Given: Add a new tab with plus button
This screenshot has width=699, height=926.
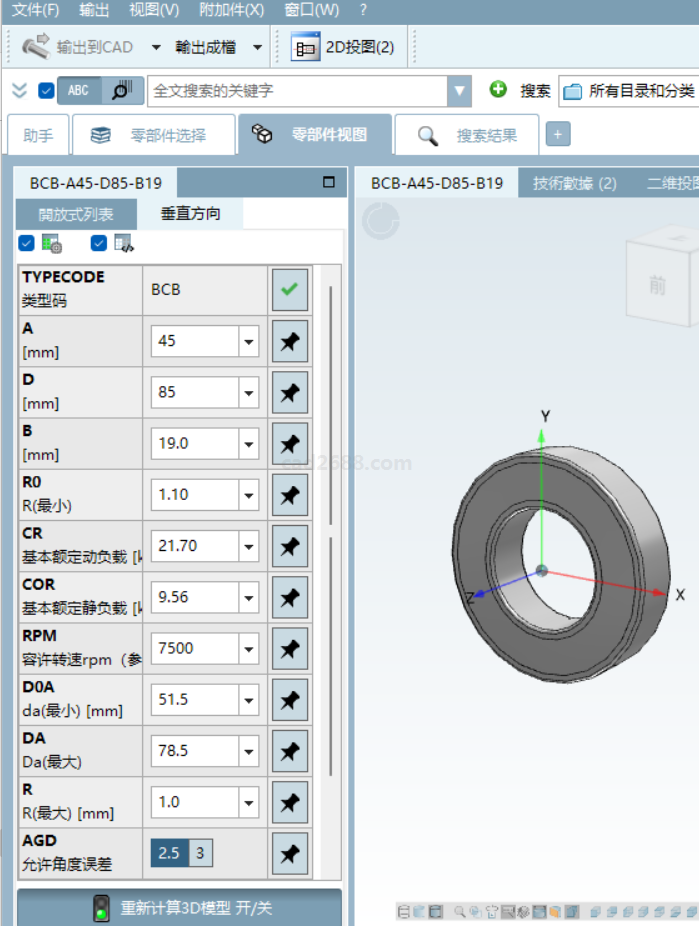Looking at the screenshot, I should coord(558,135).
